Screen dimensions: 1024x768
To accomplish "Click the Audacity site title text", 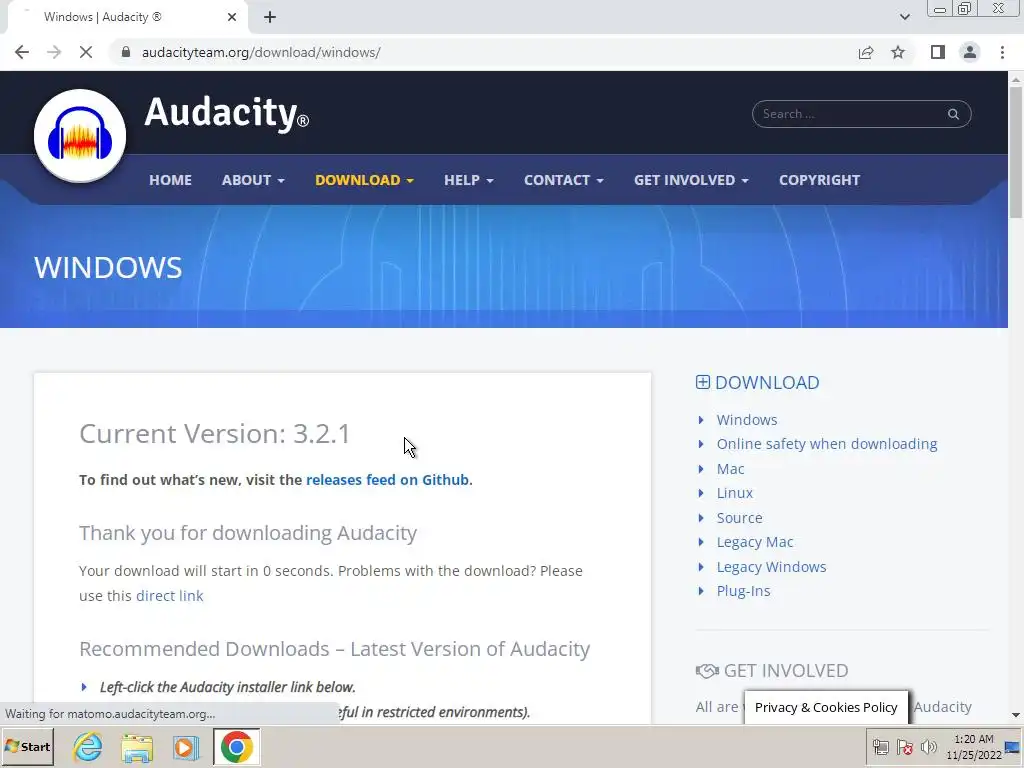I will pyautogui.click(x=226, y=112).
